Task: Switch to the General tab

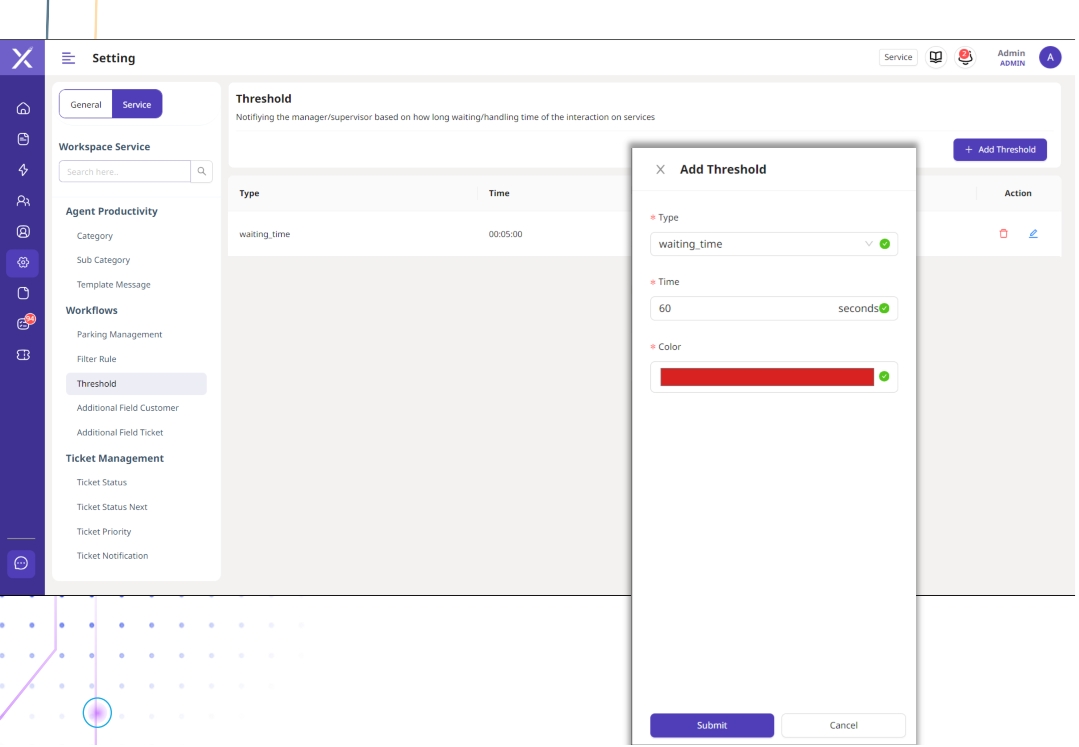Action: [x=86, y=105]
